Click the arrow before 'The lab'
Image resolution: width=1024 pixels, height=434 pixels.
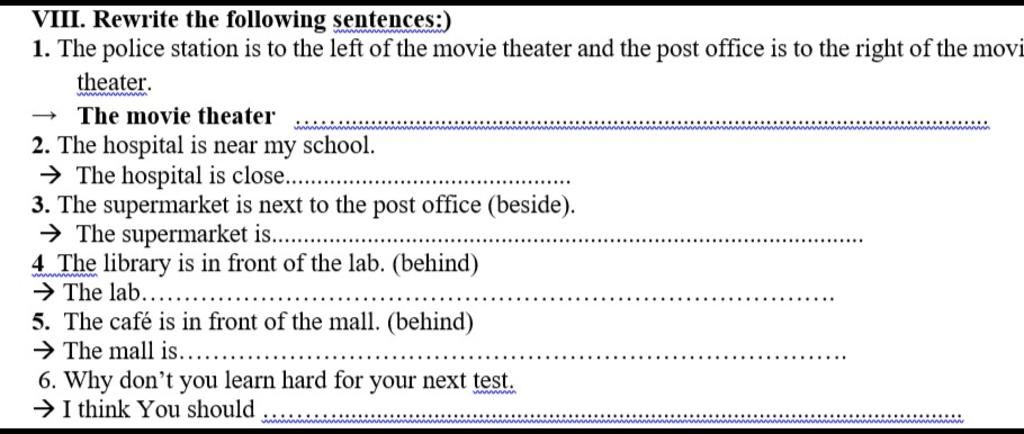click(x=44, y=293)
